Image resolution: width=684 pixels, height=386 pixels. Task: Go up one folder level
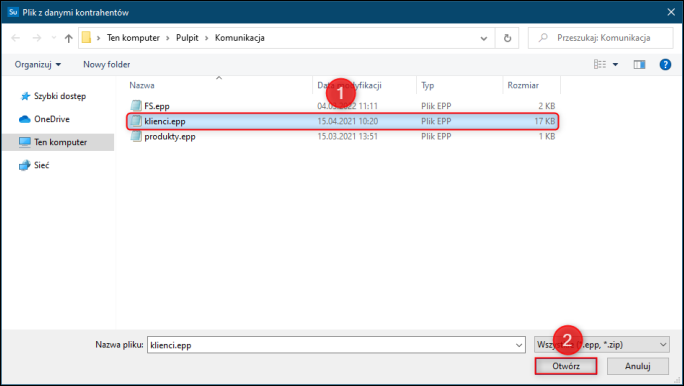pyautogui.click(x=68, y=38)
